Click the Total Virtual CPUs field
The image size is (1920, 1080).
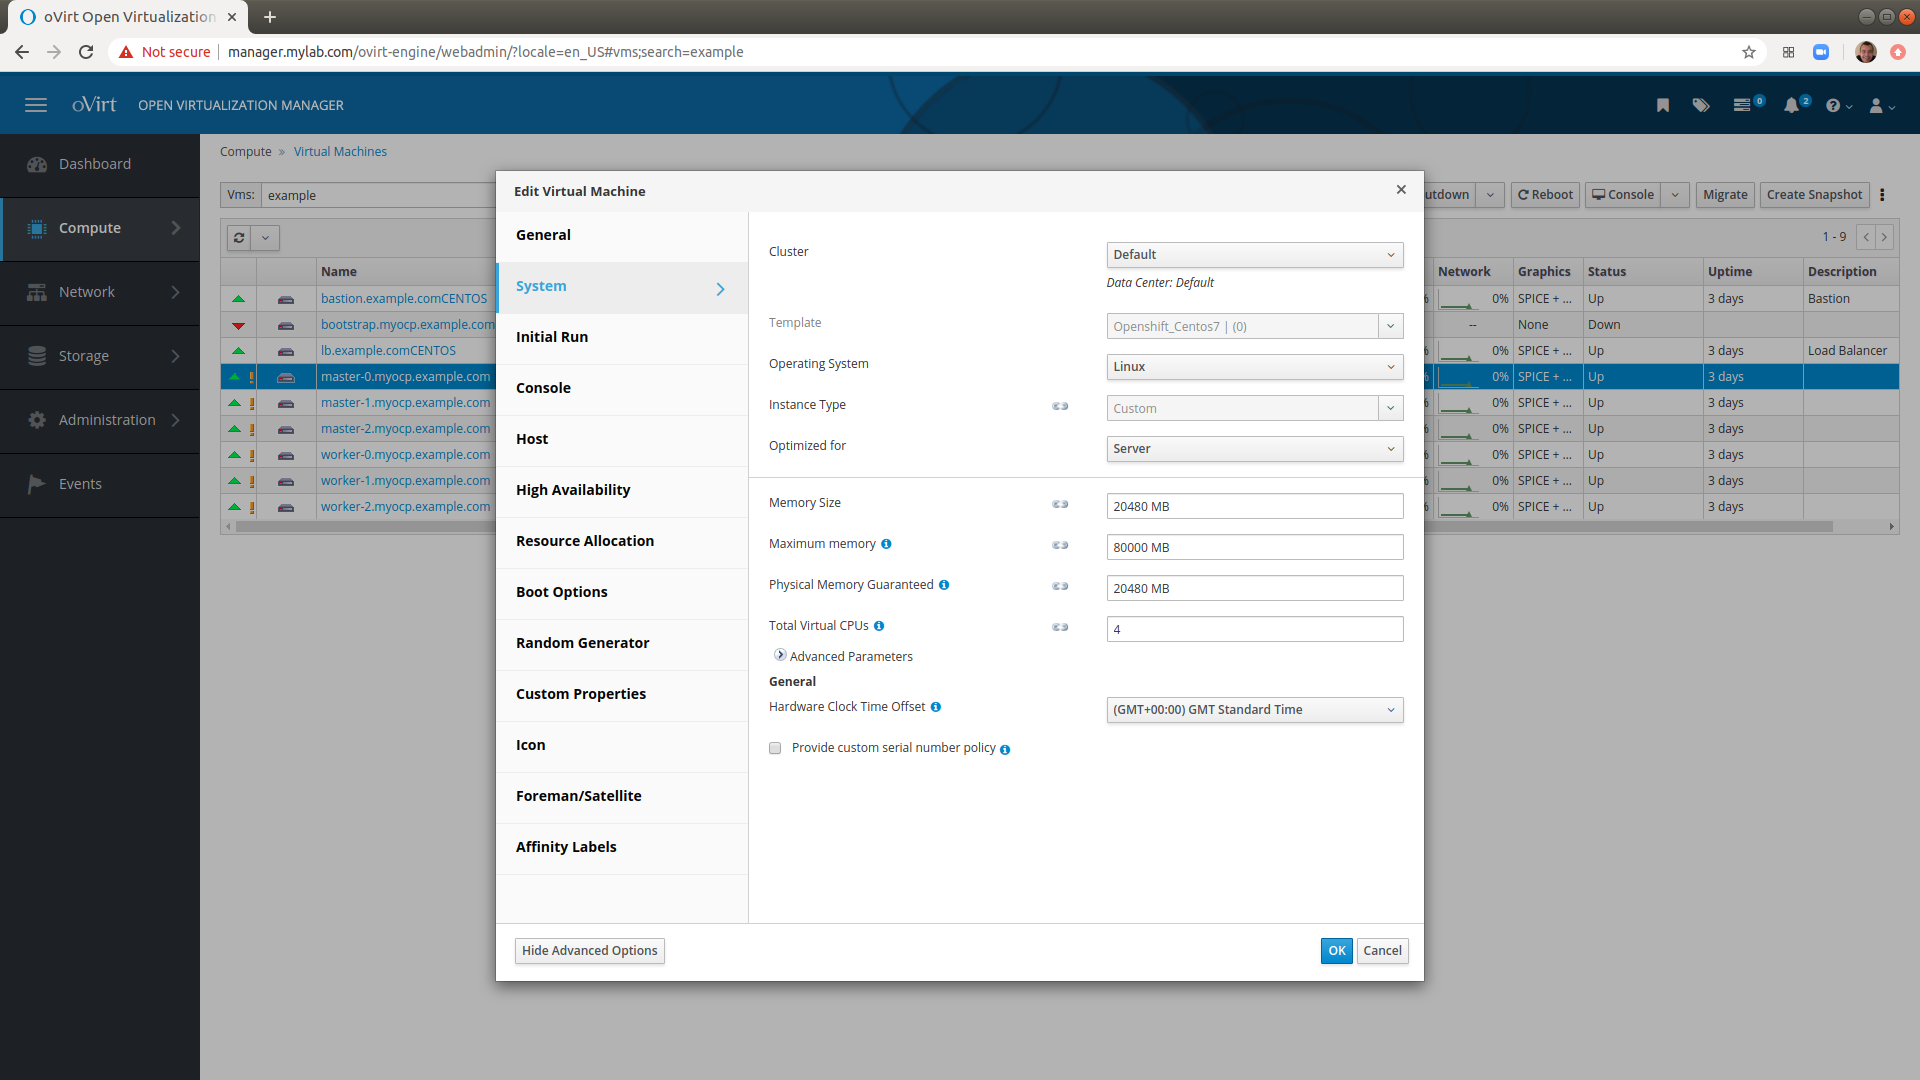click(x=1254, y=630)
